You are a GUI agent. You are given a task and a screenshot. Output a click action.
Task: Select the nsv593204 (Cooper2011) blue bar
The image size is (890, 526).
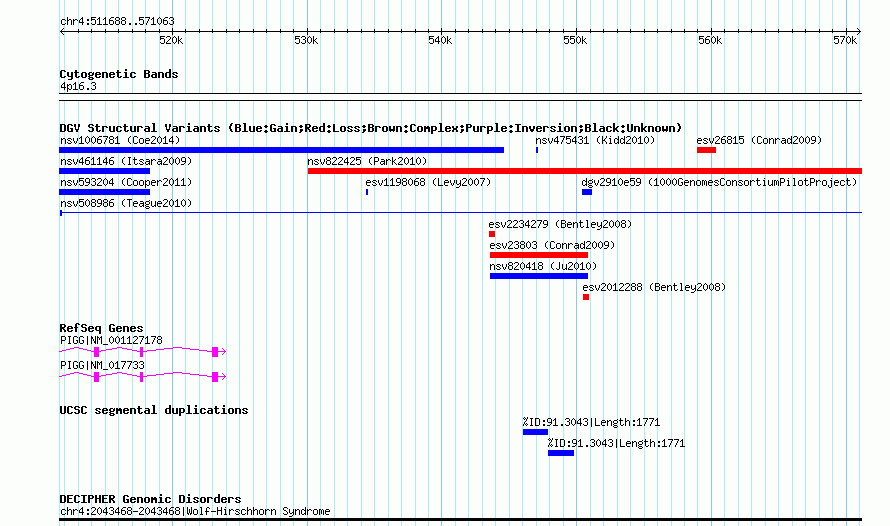(104, 192)
